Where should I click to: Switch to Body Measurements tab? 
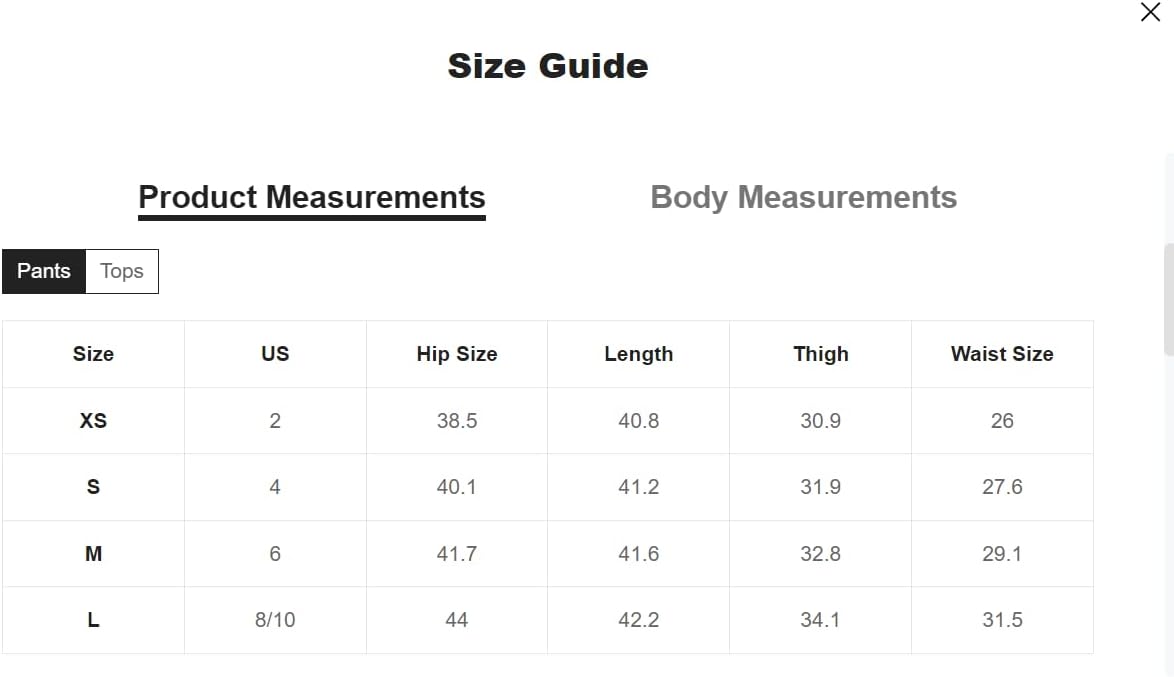[803, 198]
